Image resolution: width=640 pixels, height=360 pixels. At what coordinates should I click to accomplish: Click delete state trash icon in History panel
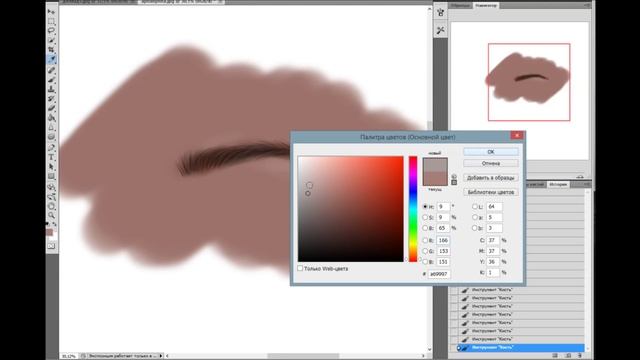click(580, 356)
